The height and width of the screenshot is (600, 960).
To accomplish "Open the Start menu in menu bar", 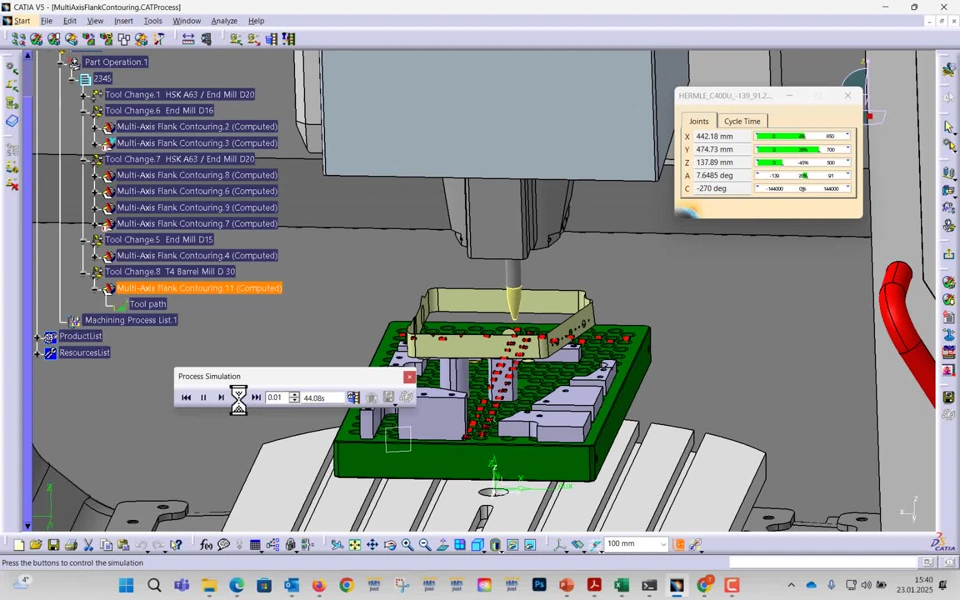I will point(22,21).
